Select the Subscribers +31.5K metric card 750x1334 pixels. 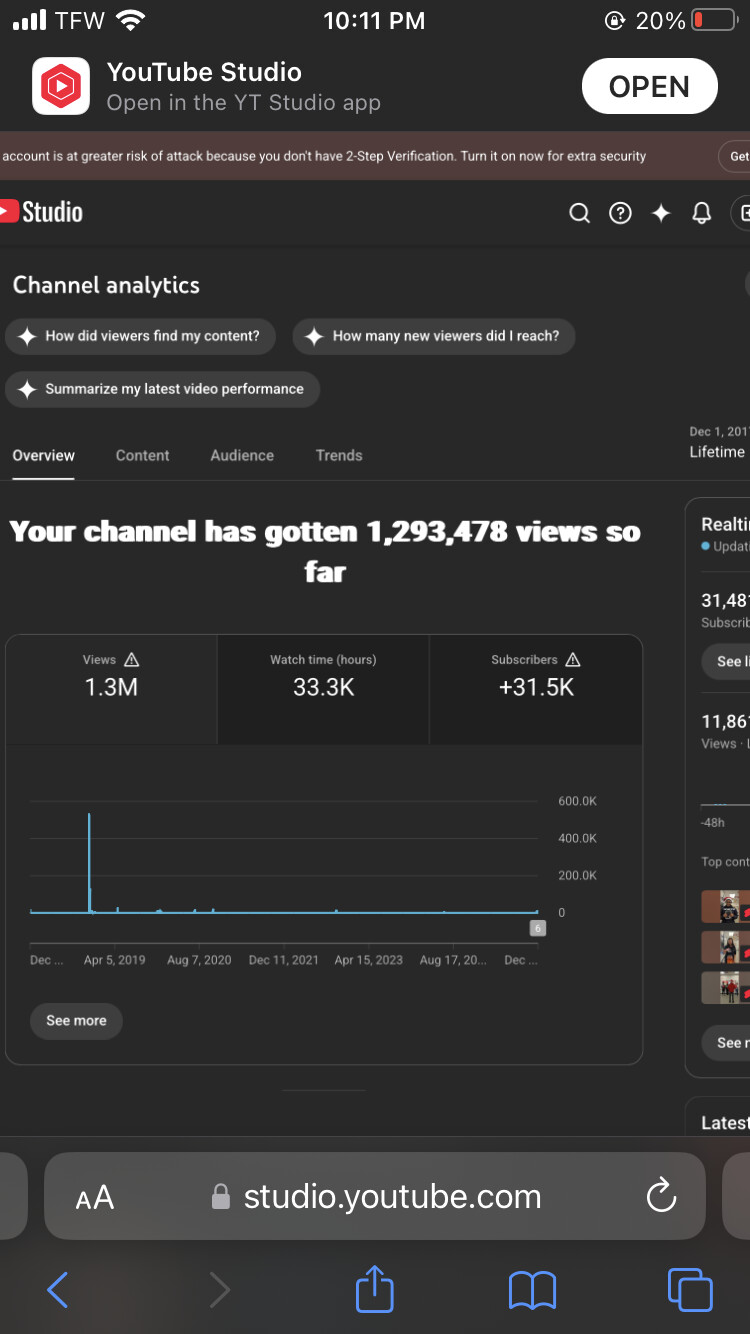pos(536,689)
